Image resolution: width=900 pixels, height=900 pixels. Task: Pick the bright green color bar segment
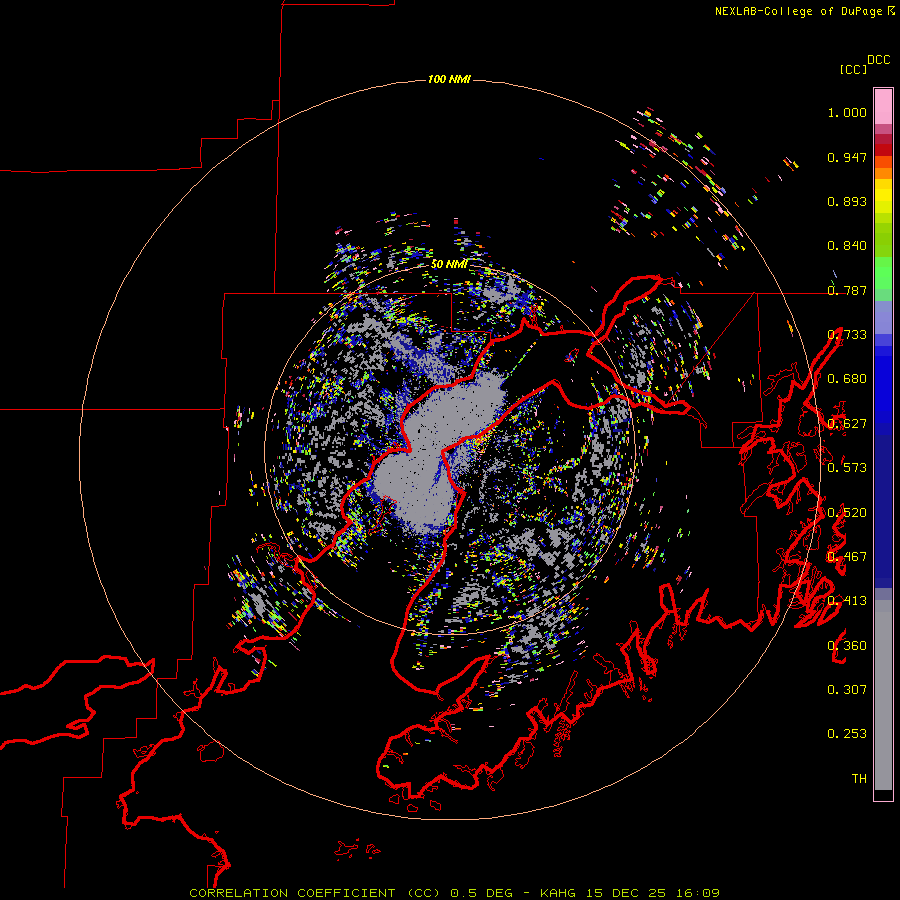tap(883, 273)
